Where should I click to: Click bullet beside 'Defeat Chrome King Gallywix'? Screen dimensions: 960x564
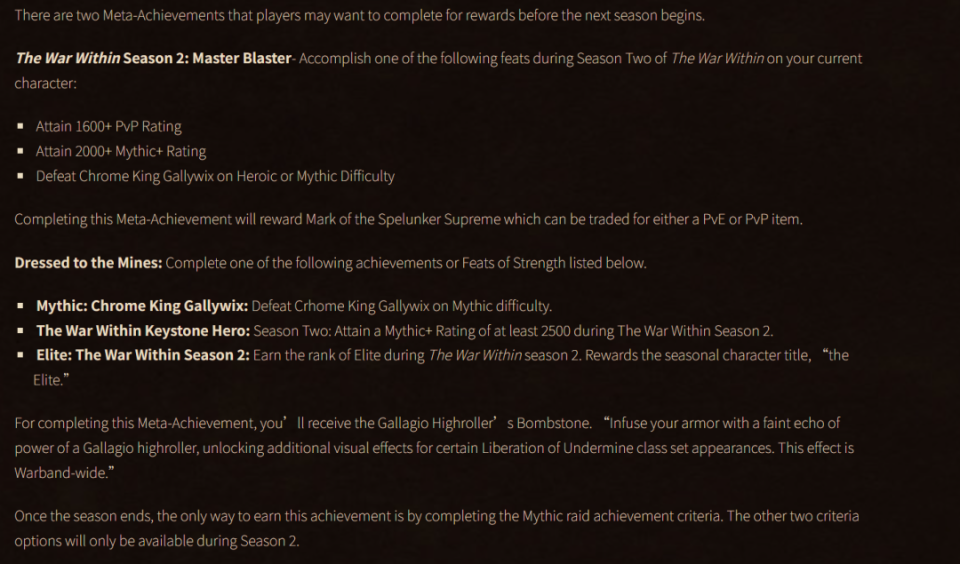click(x=21, y=176)
